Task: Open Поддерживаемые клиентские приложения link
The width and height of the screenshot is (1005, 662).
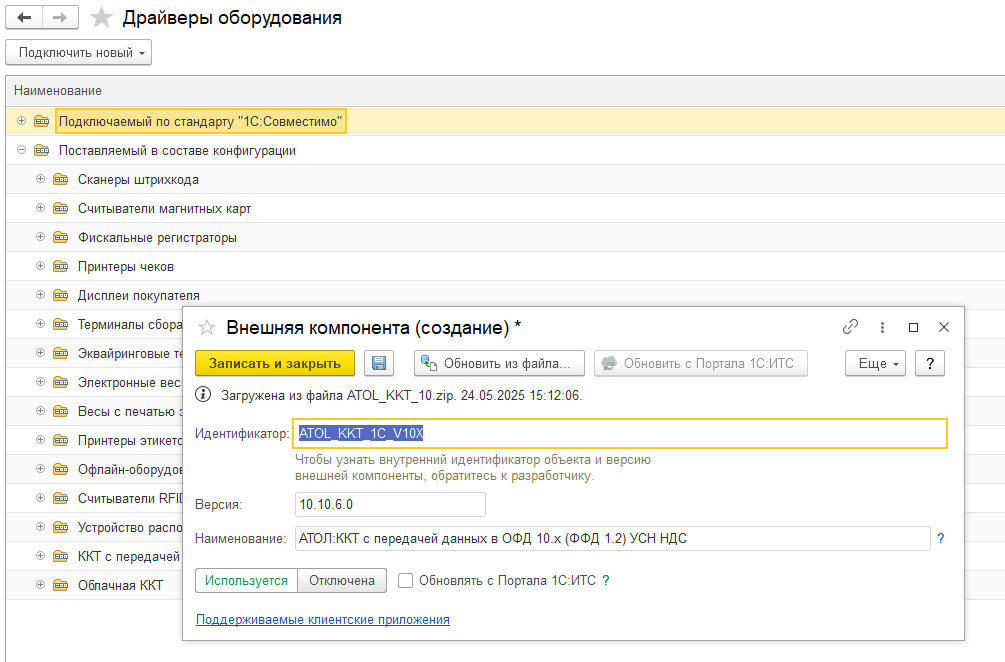Action: 322,620
